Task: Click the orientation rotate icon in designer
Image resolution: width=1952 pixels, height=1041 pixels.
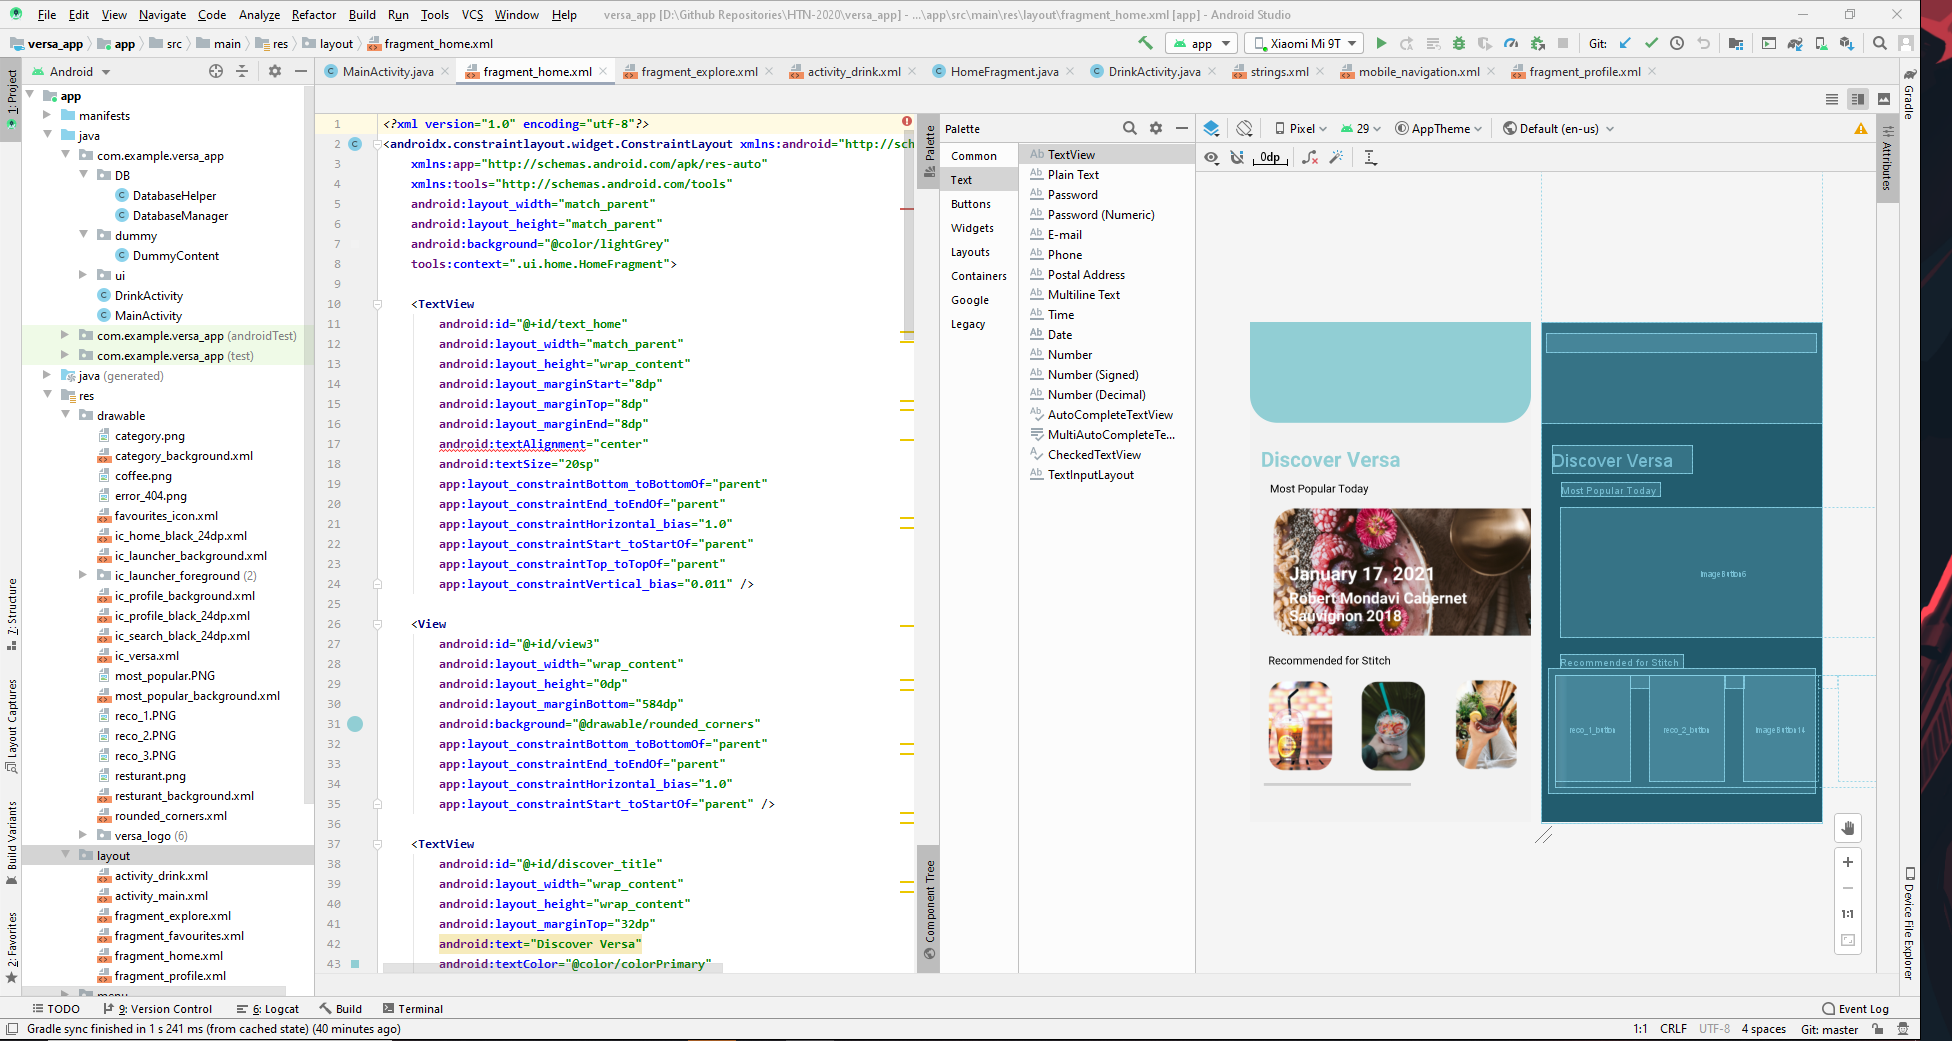Action: (1244, 128)
